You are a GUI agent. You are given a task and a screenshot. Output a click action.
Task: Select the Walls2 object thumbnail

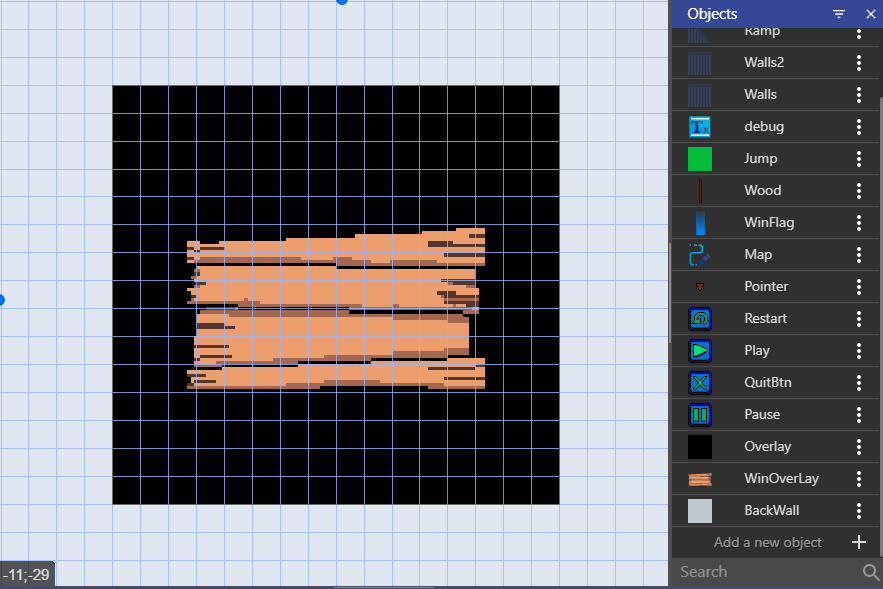[x=700, y=63]
